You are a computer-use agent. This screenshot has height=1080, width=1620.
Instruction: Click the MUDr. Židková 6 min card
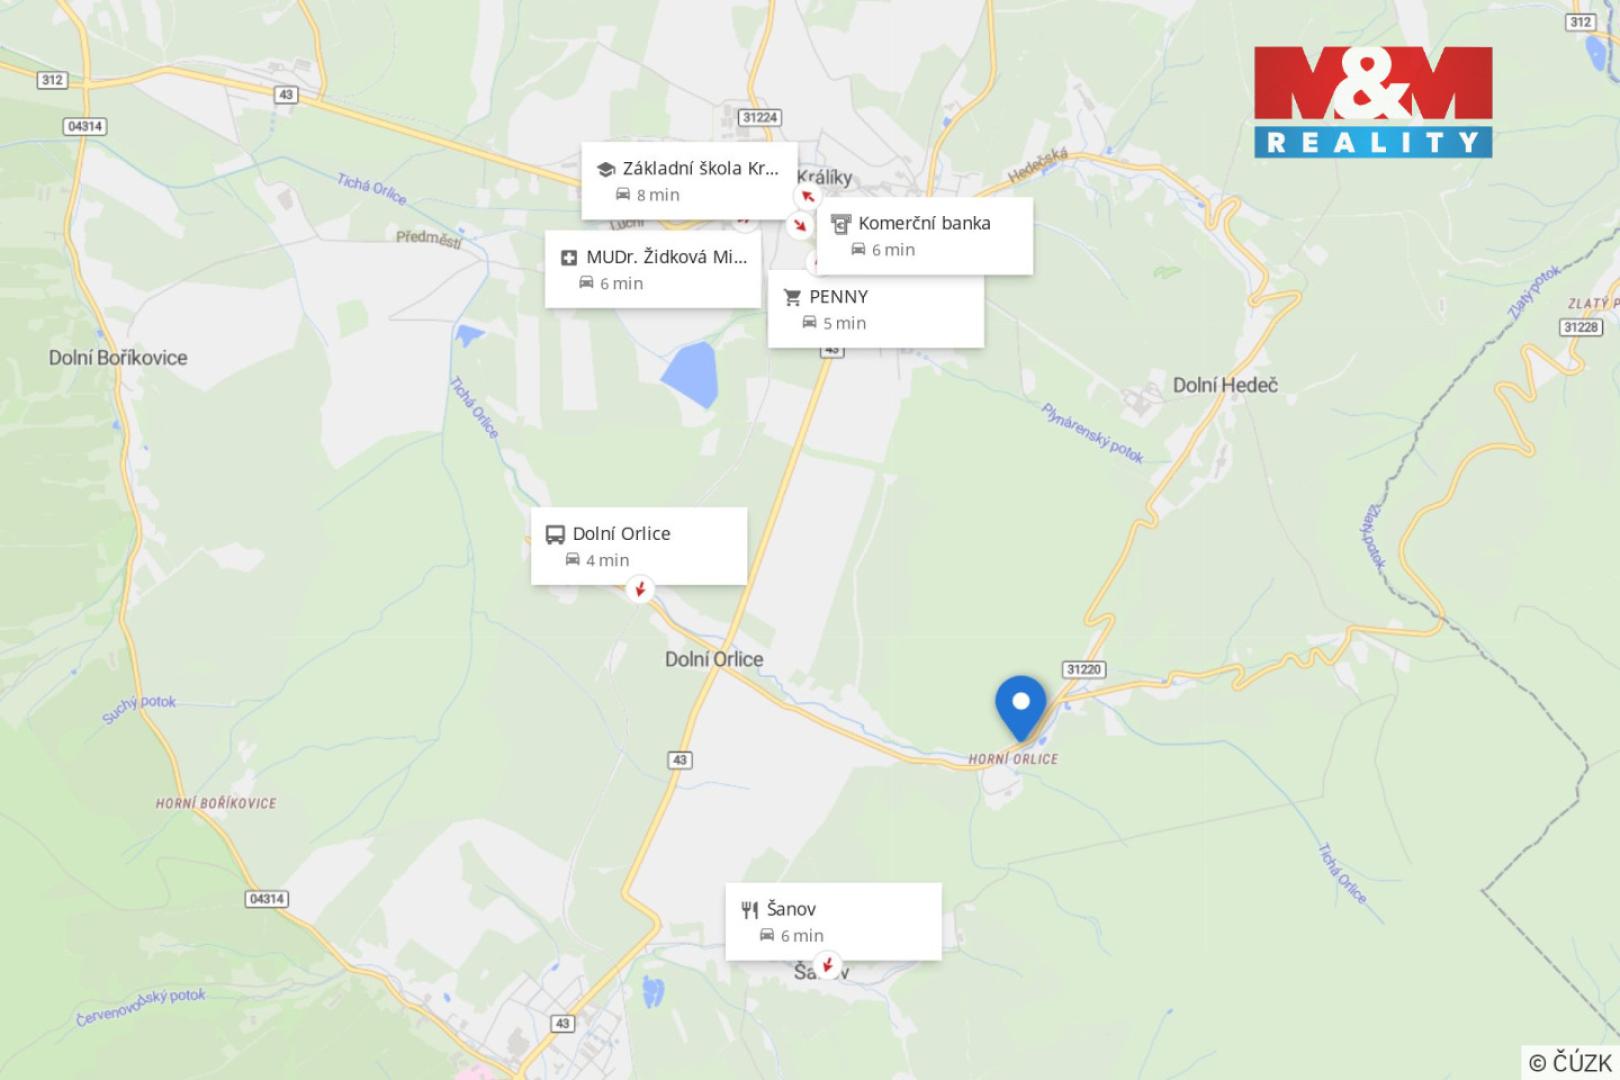tap(653, 270)
